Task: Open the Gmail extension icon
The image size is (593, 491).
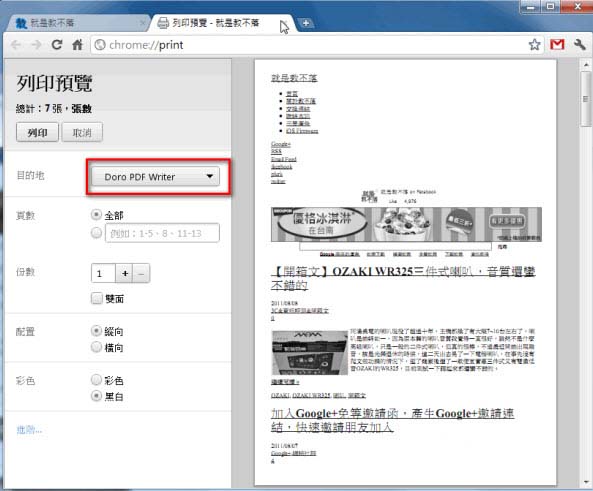Action: click(x=557, y=45)
